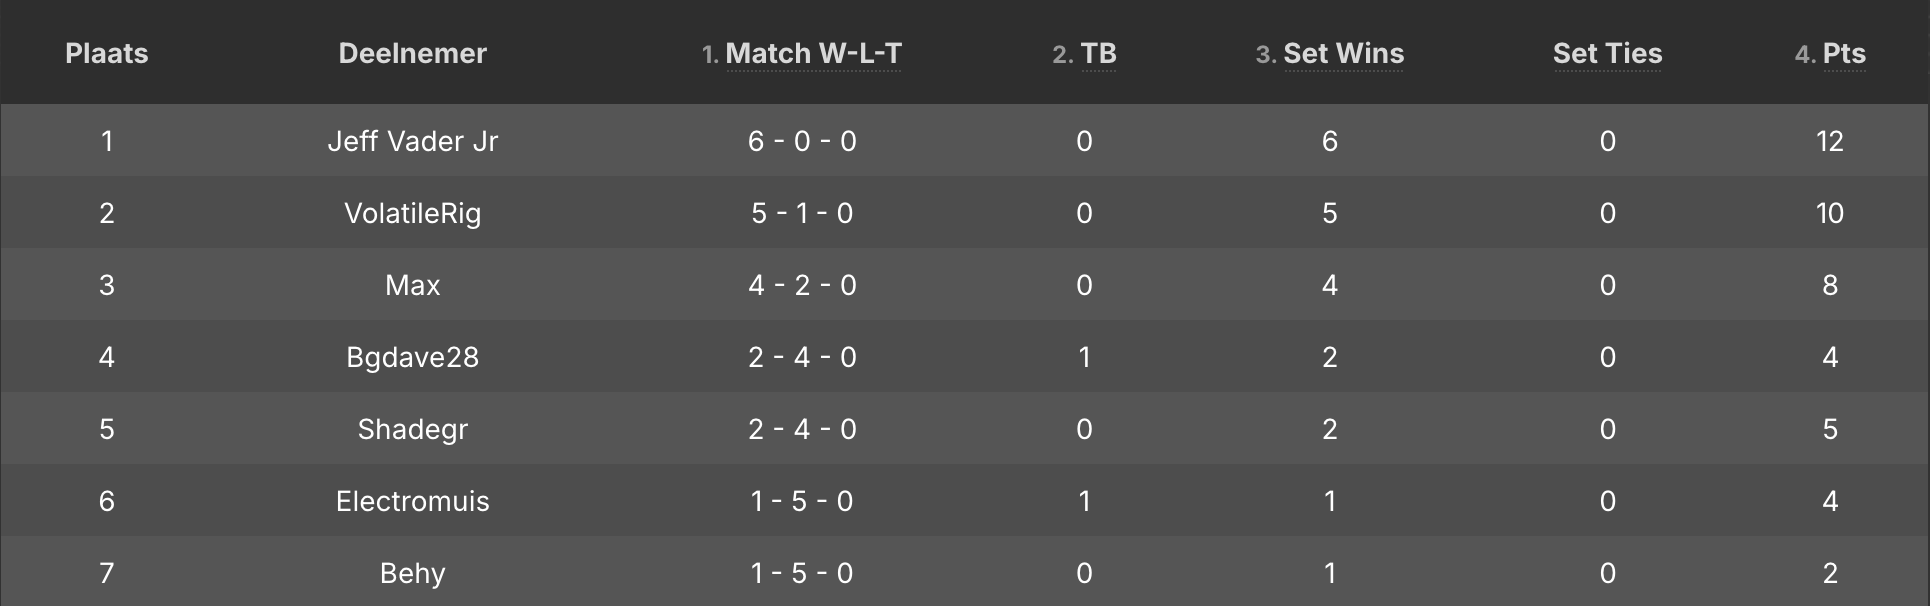Click the Pts column header
The image size is (1930, 606).
(1843, 54)
